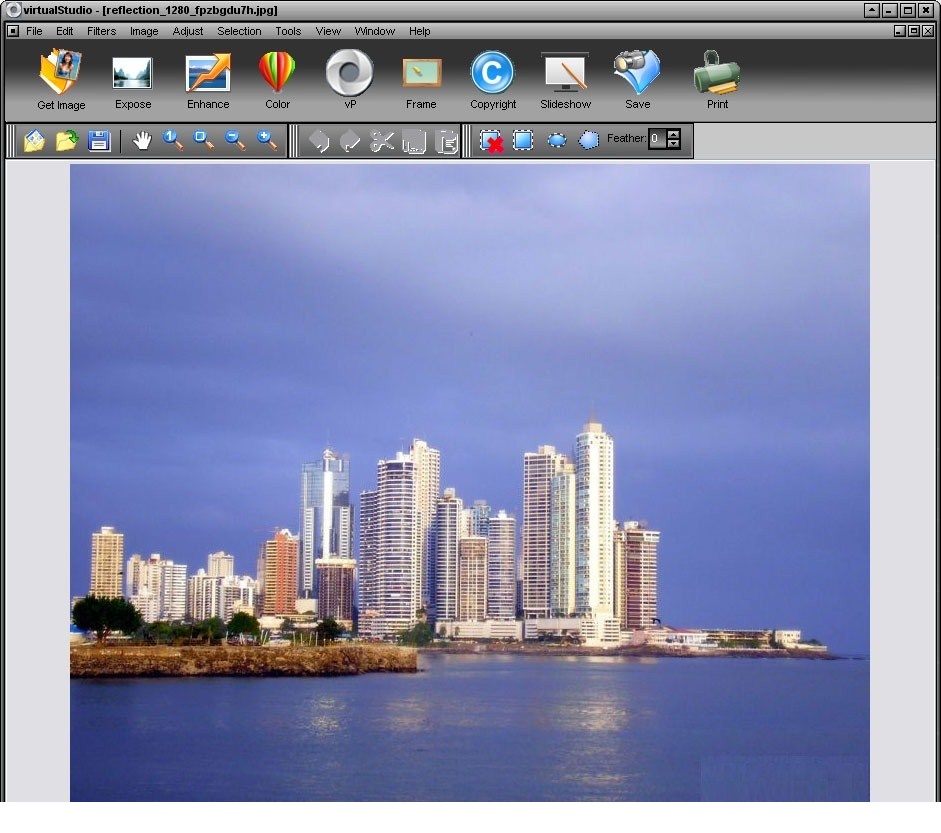Open the Filters menu
Image resolution: width=941 pixels, height=833 pixels.
pos(101,31)
